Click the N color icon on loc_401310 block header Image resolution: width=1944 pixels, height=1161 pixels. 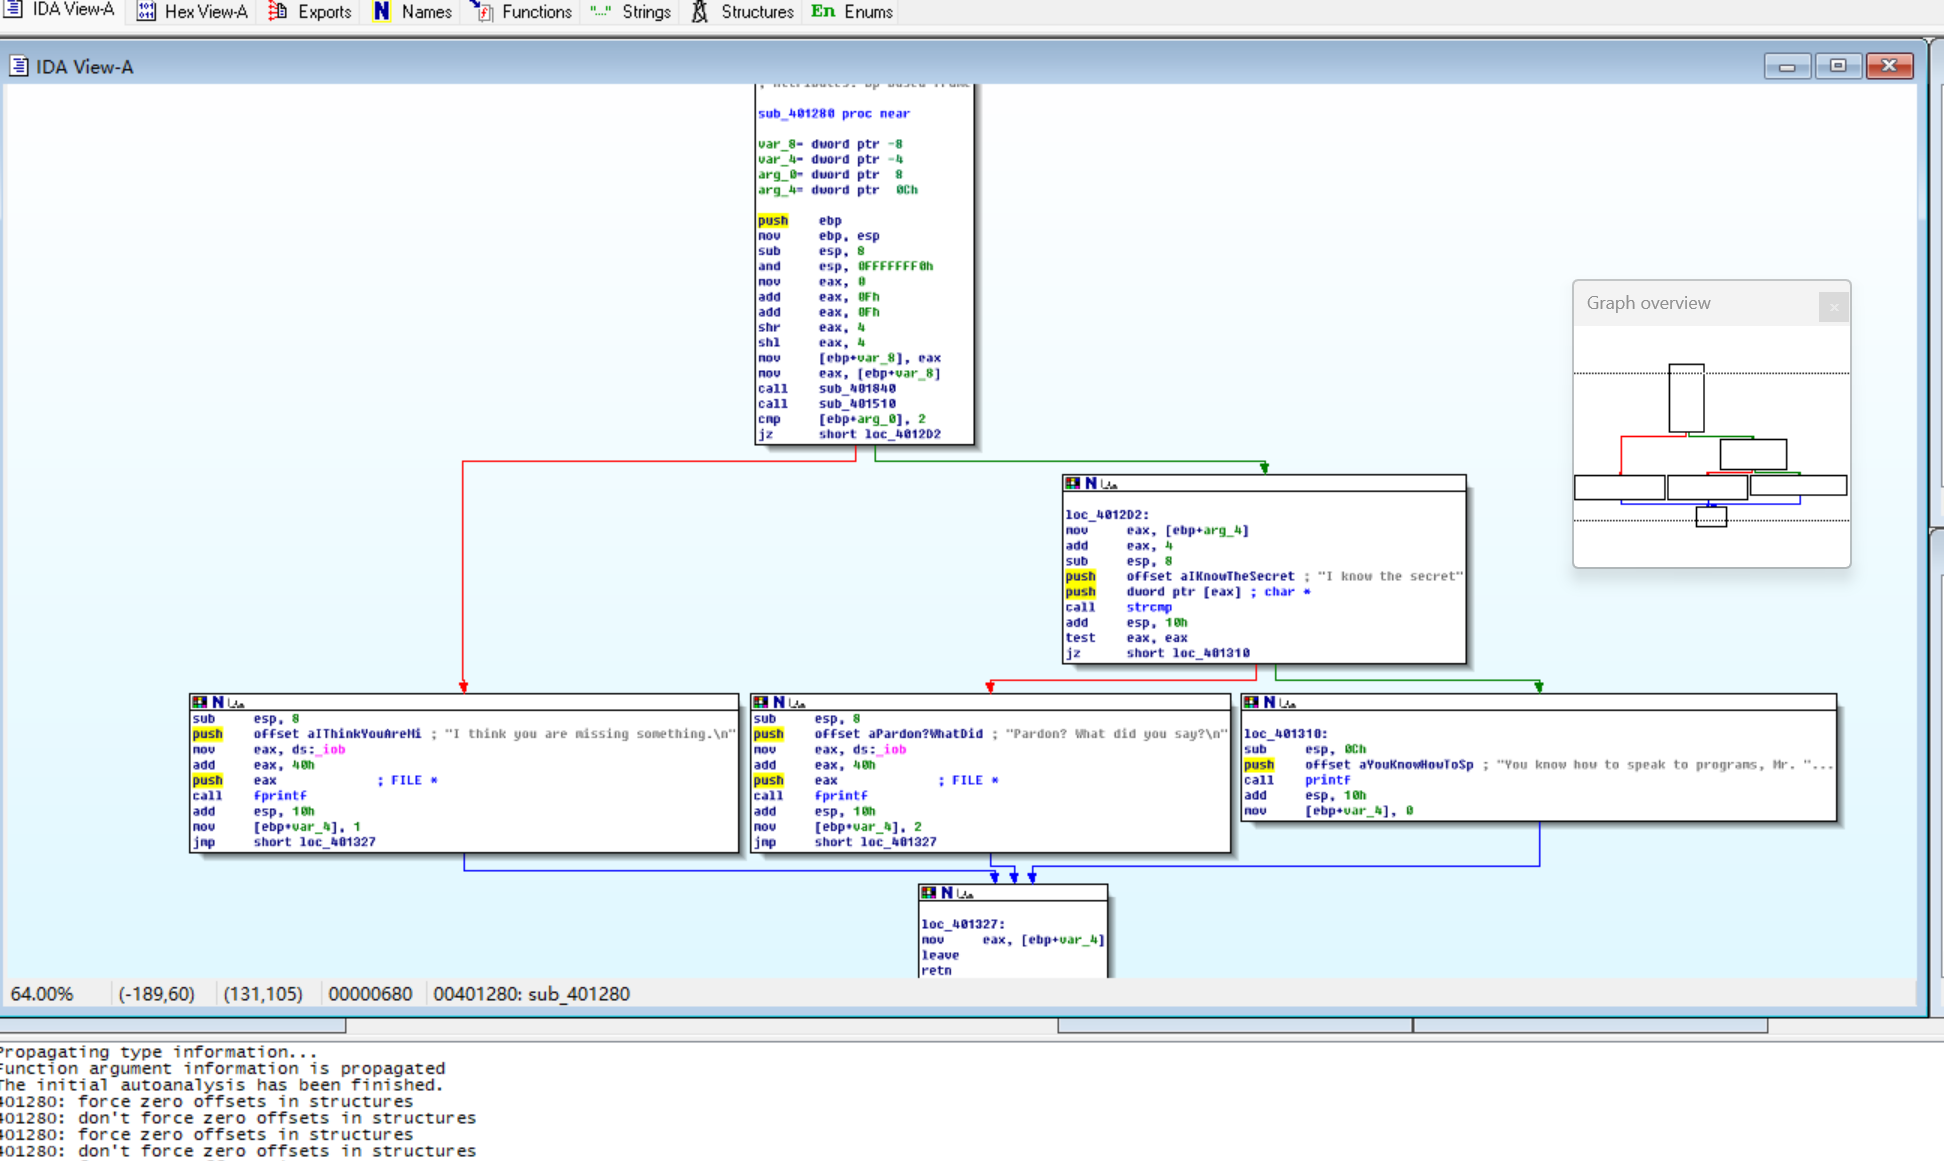pos(1251,703)
